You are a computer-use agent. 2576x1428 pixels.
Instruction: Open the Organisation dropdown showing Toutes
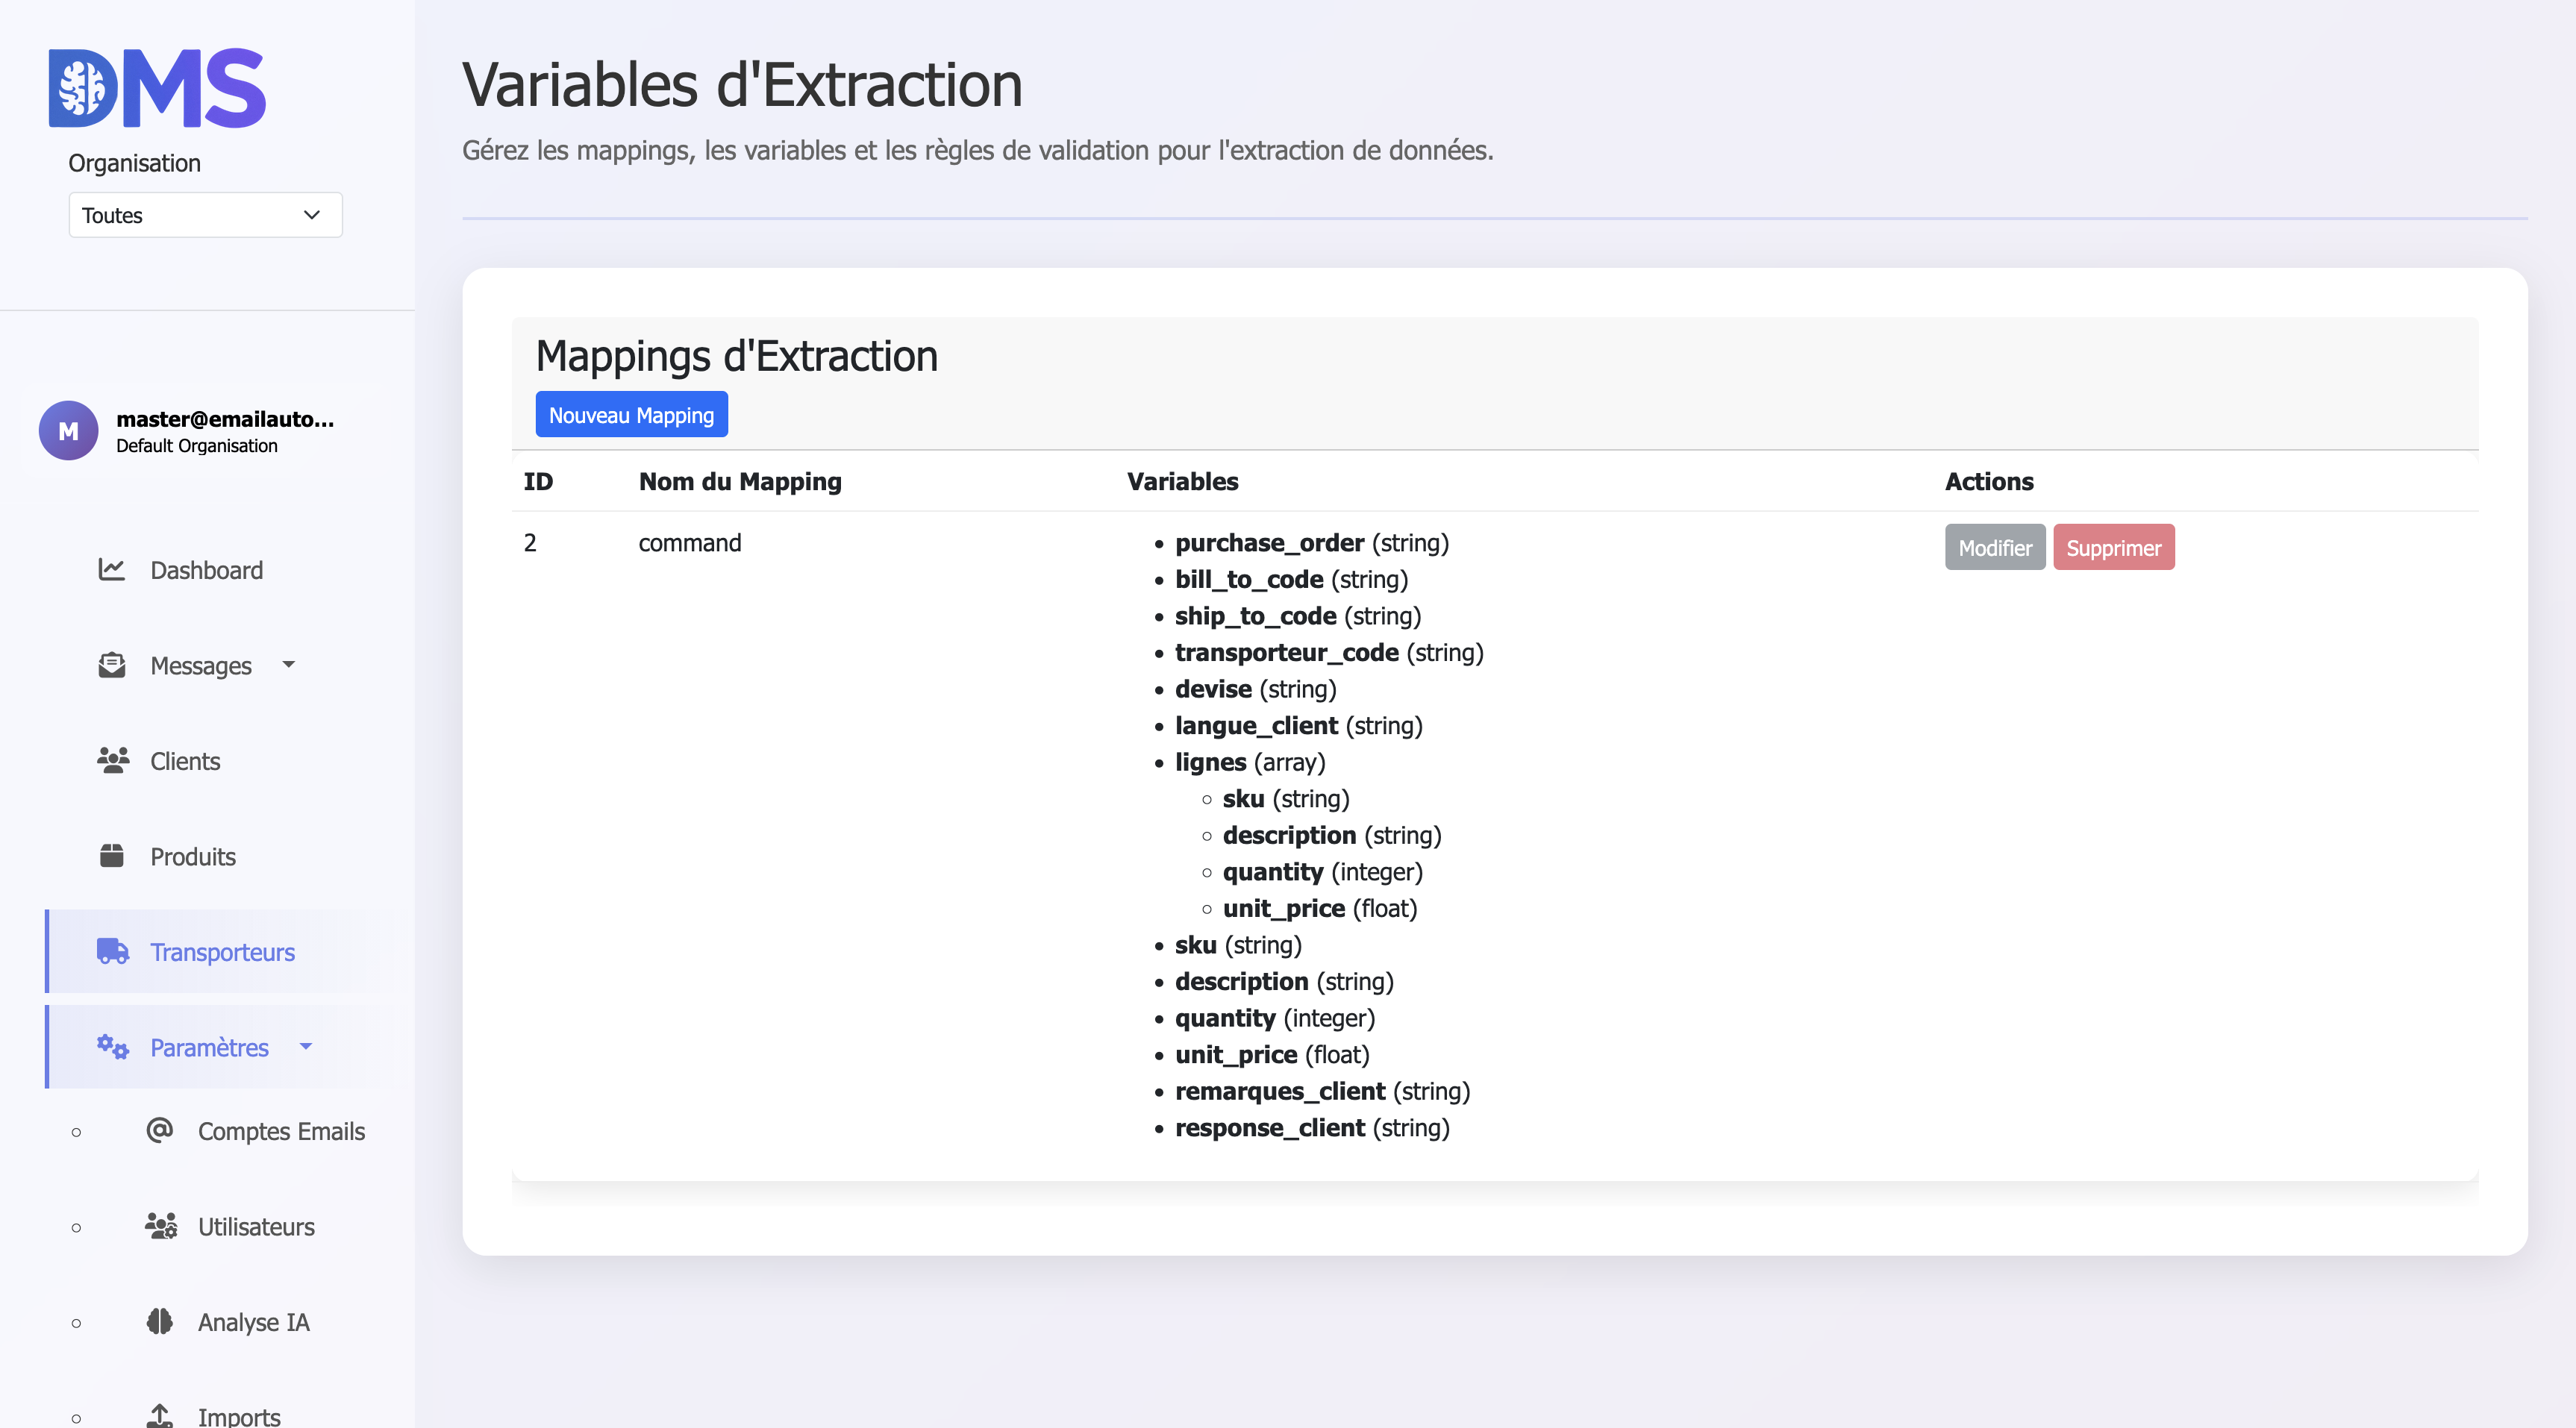point(205,215)
